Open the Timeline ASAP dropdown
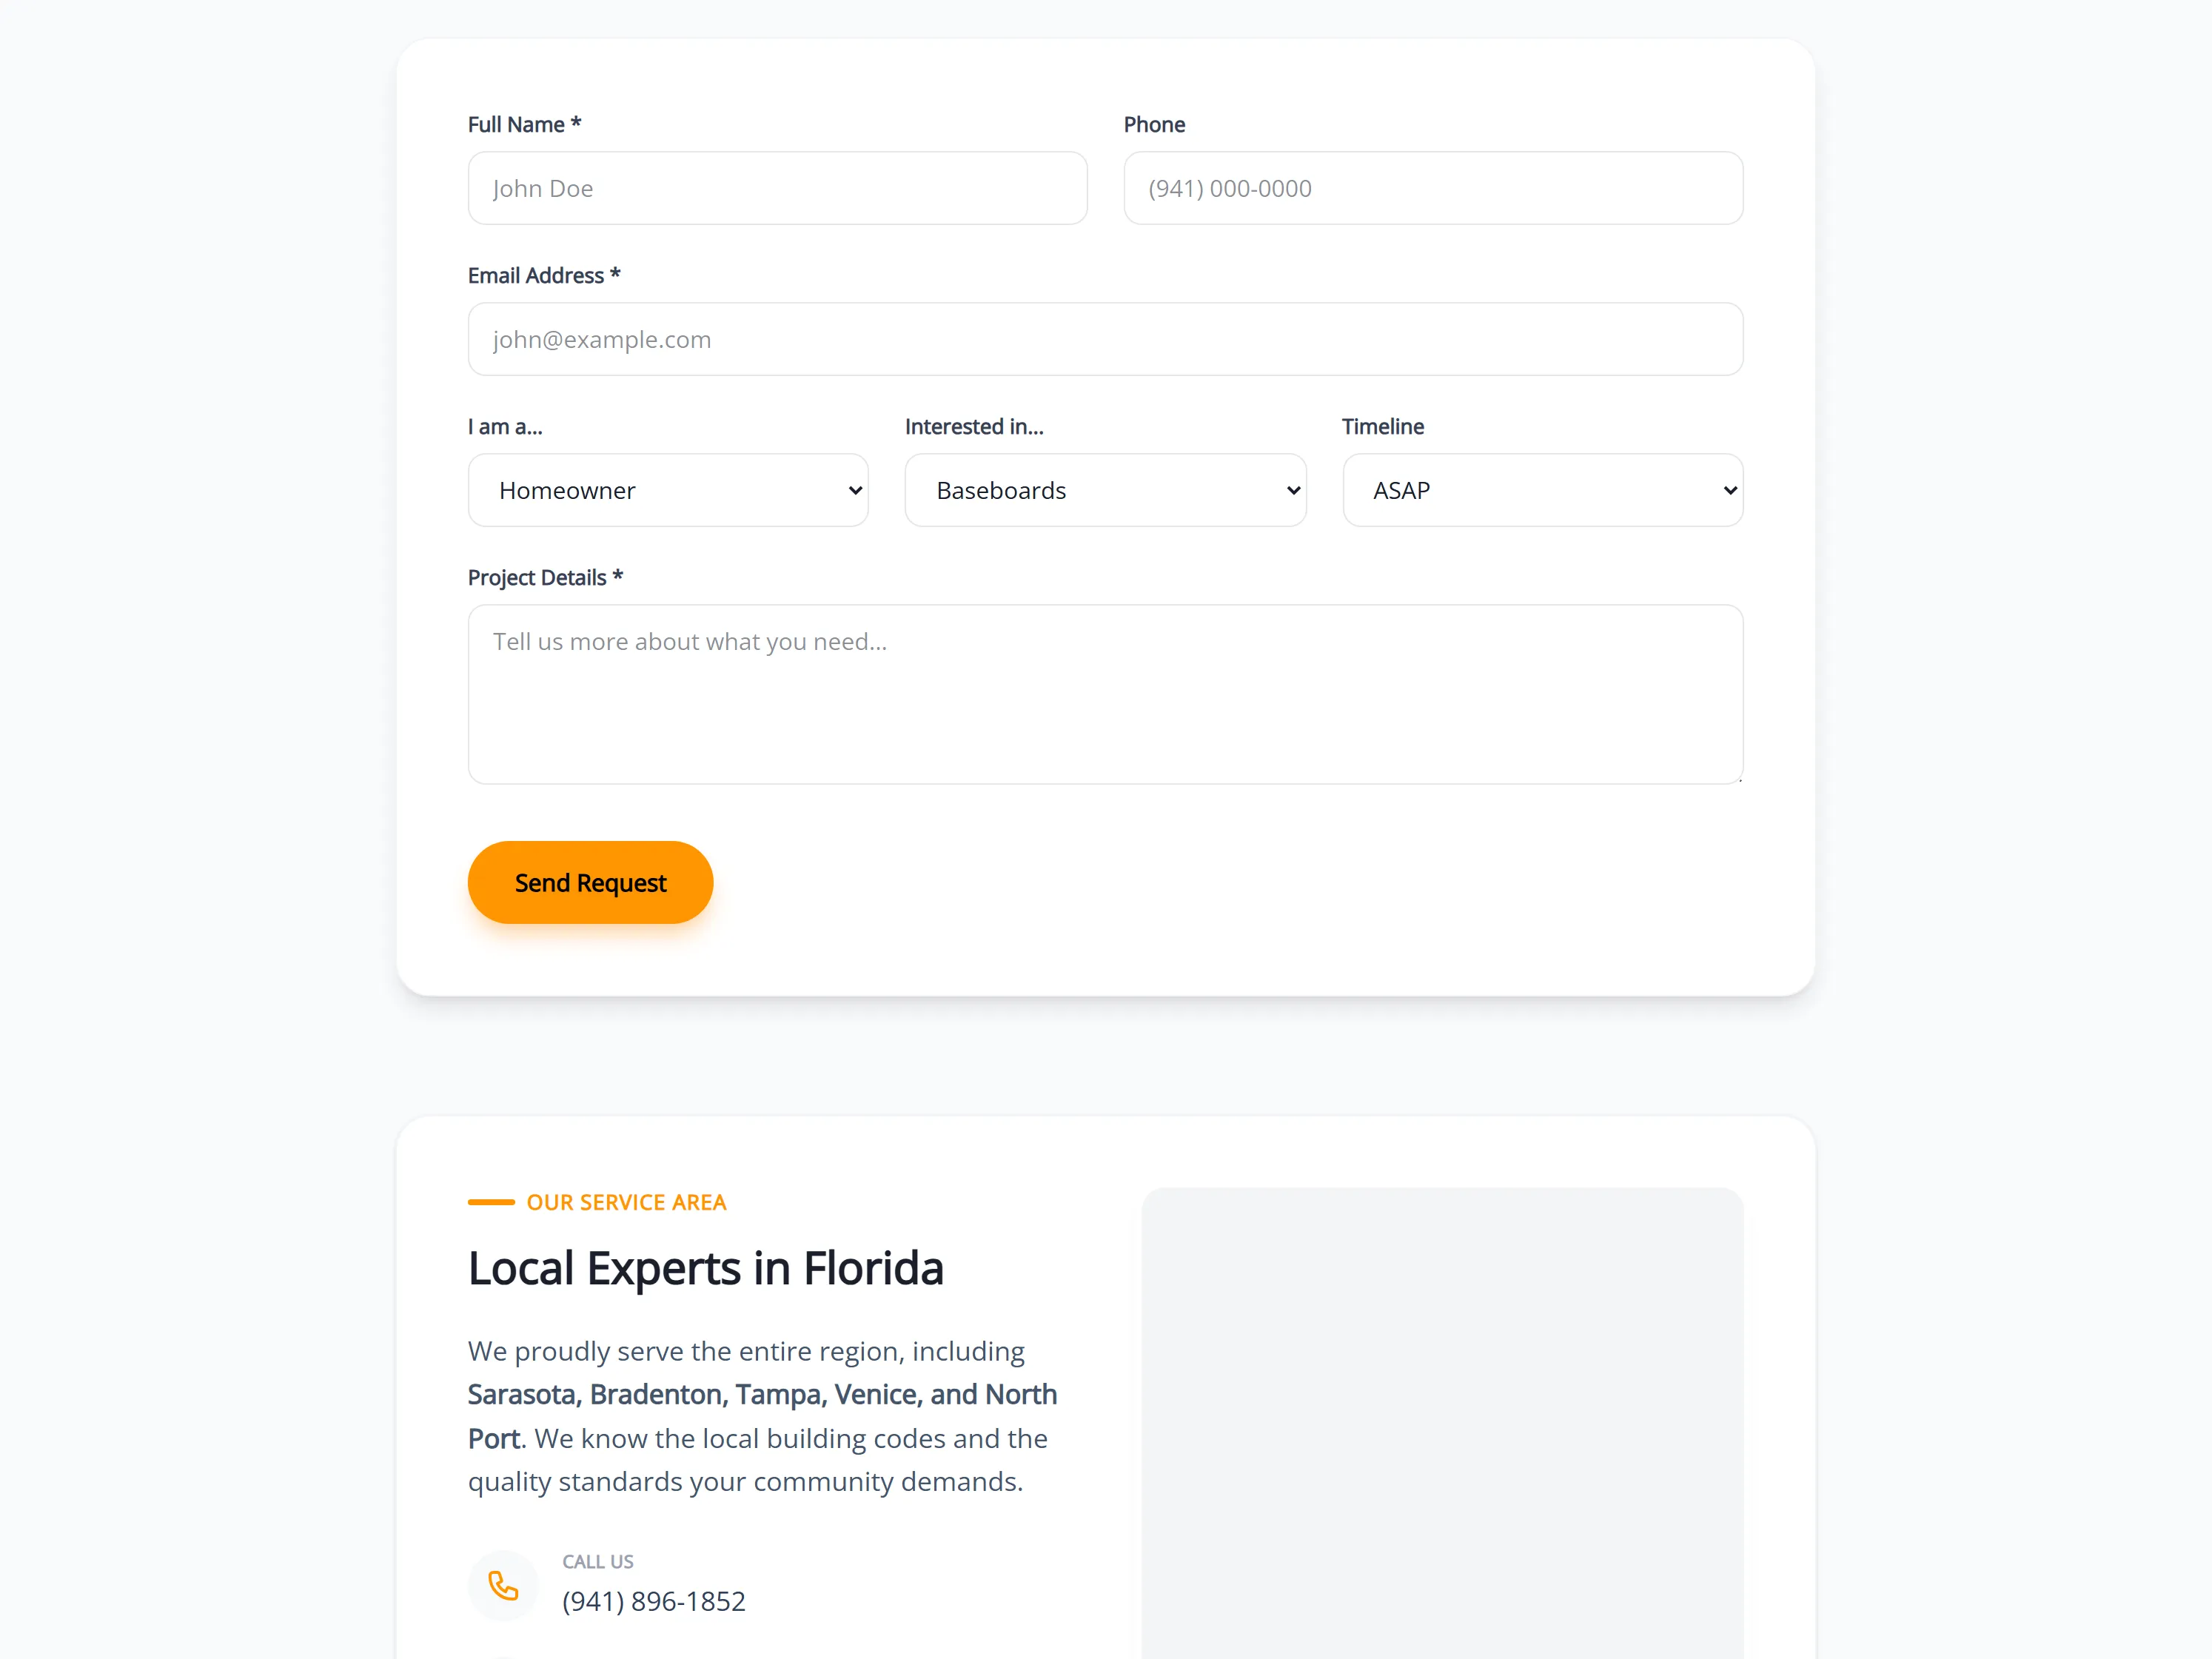Screen dimensions: 2212x1659 pos(1542,490)
